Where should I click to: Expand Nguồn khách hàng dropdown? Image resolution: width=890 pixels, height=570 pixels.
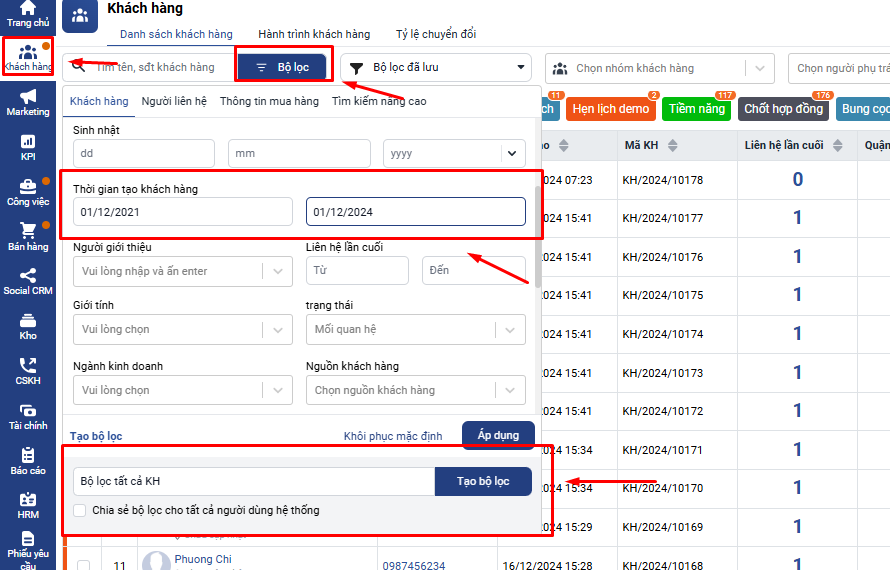click(415, 390)
